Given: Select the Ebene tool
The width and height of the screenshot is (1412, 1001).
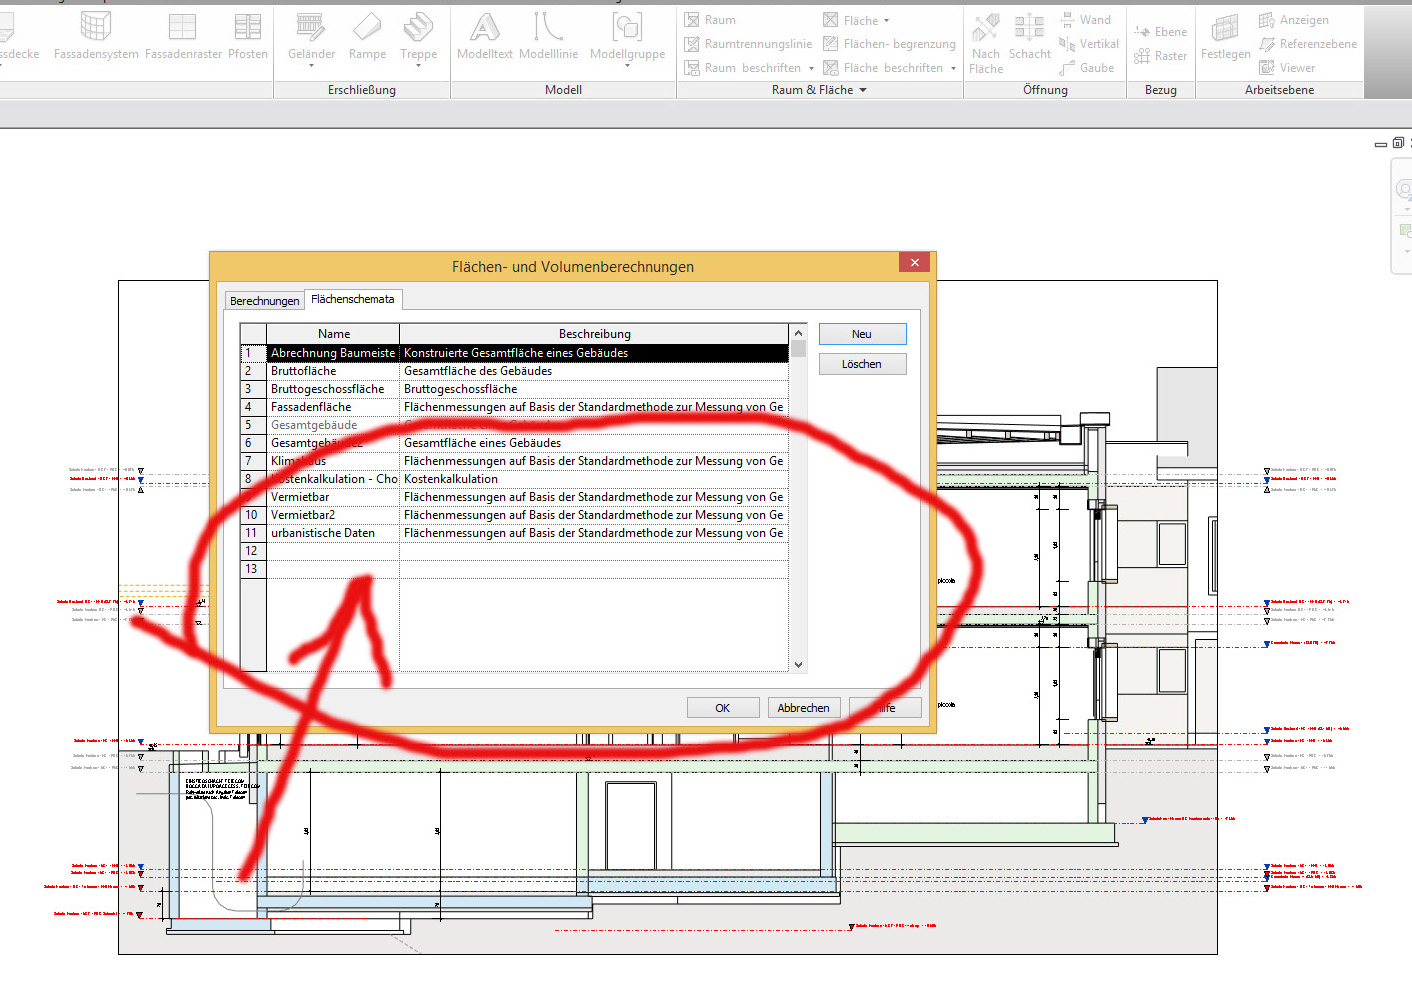Looking at the screenshot, I should [x=1161, y=32].
